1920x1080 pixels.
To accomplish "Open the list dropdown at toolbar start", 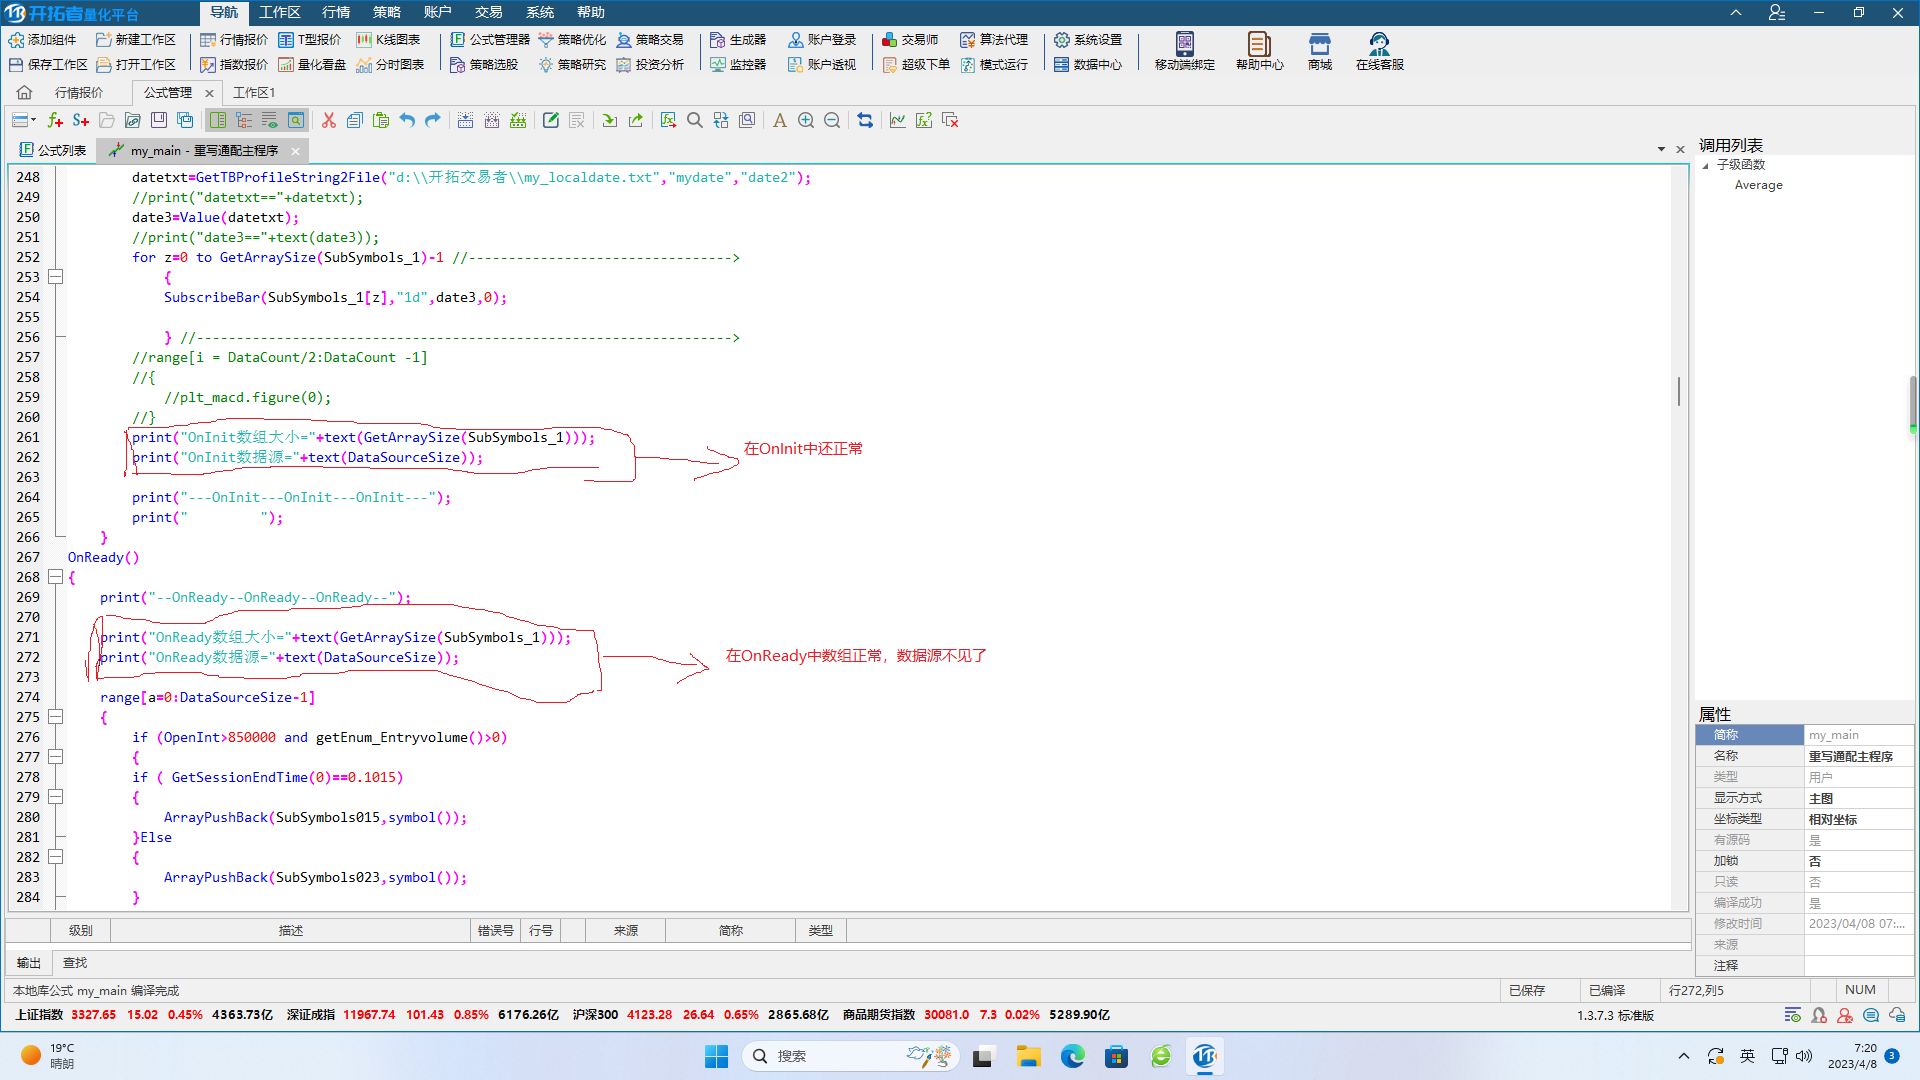I will coord(24,120).
